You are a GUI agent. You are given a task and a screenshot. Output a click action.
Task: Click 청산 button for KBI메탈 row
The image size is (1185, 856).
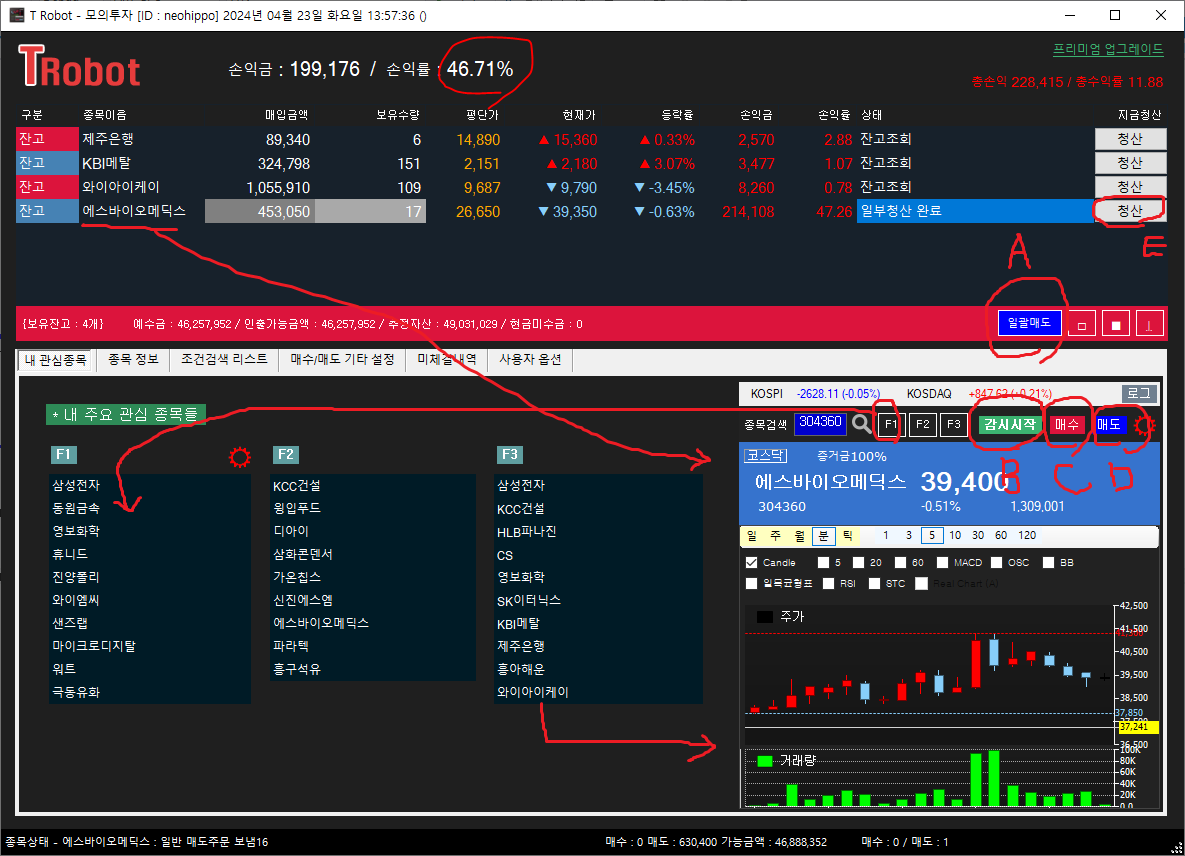[x=1130, y=163]
